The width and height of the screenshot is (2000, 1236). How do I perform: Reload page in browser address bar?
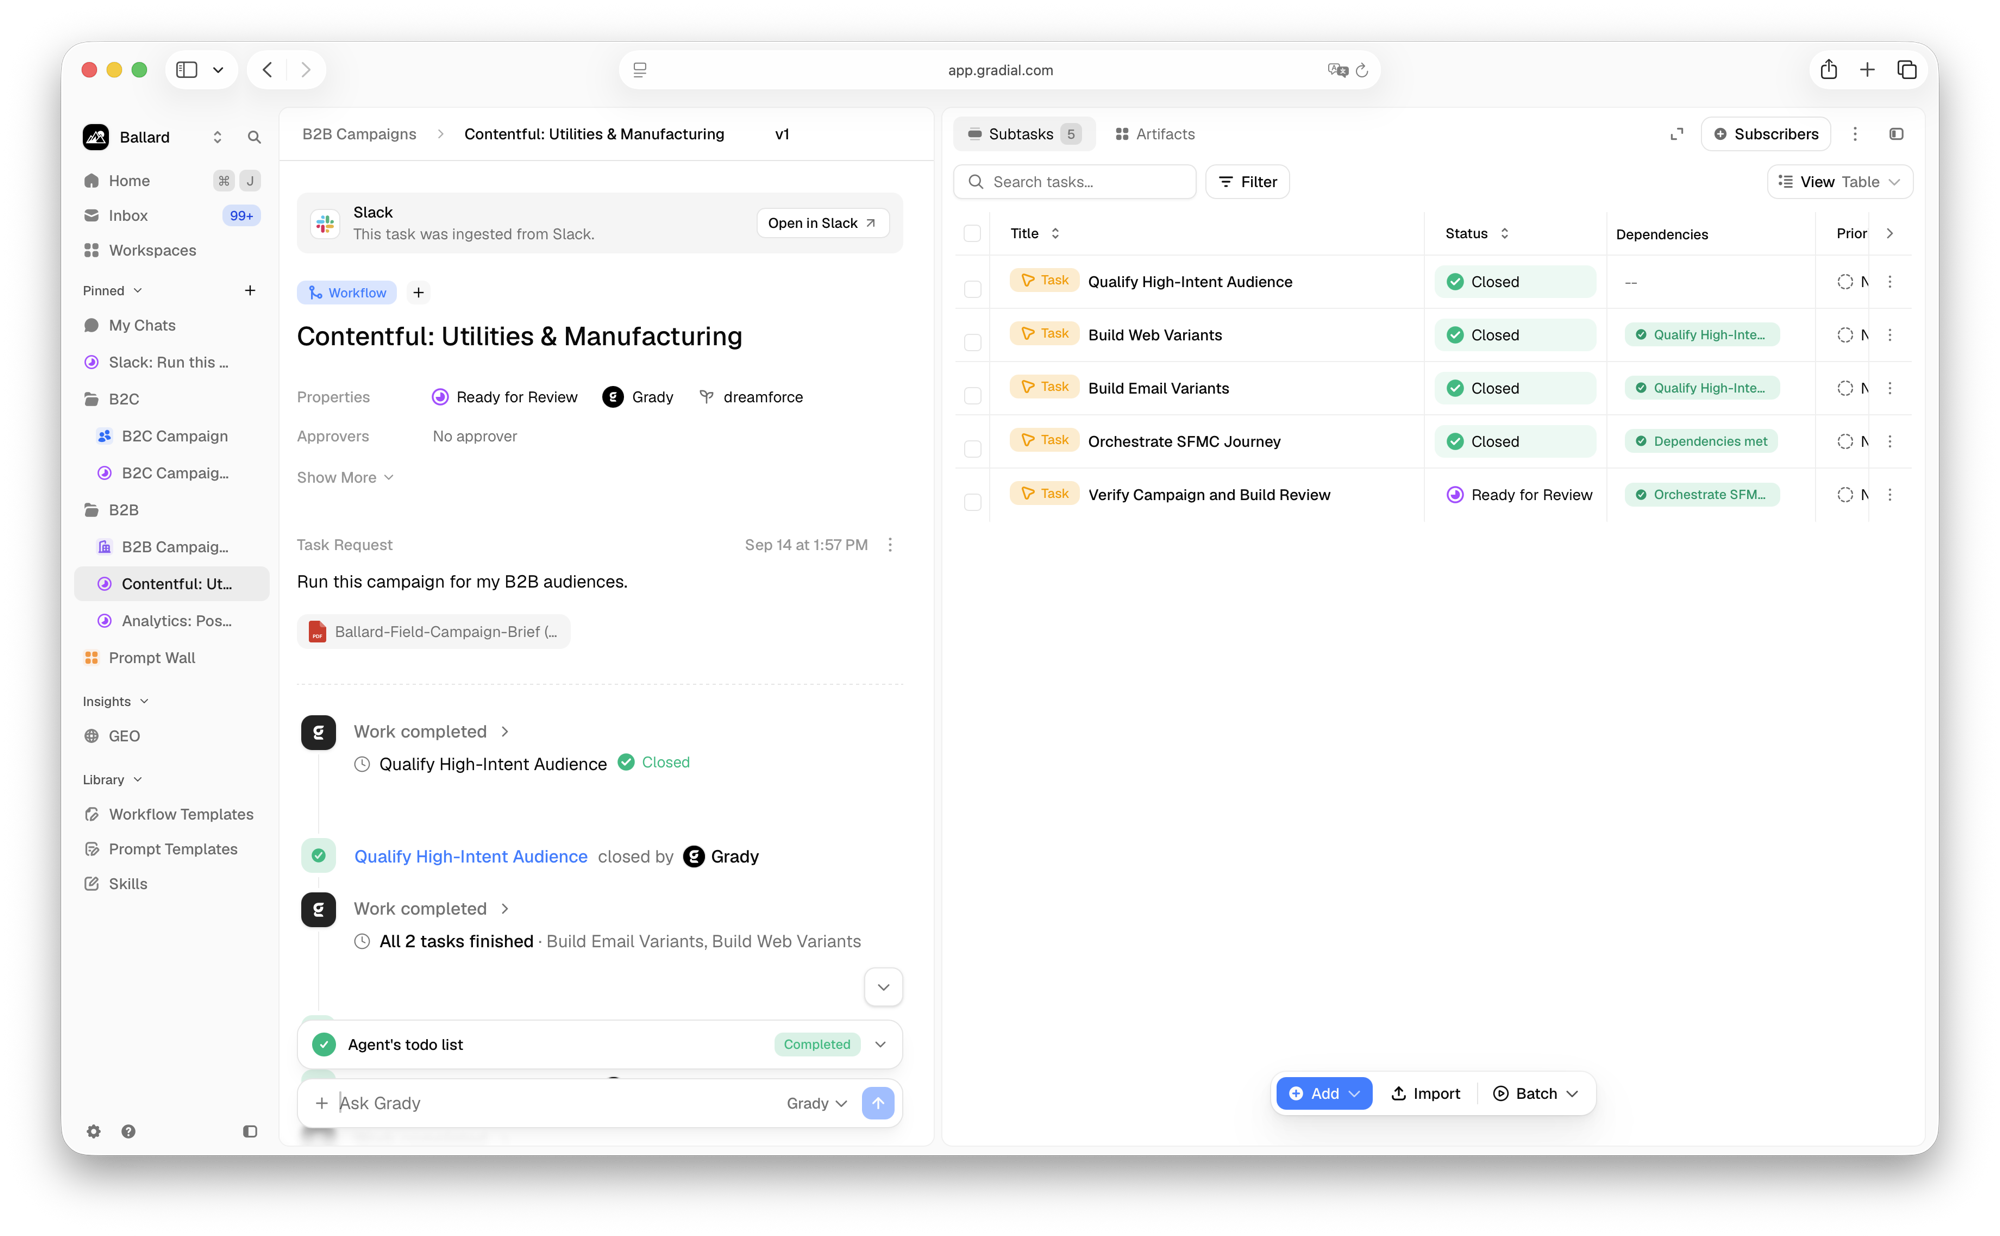click(x=1361, y=70)
